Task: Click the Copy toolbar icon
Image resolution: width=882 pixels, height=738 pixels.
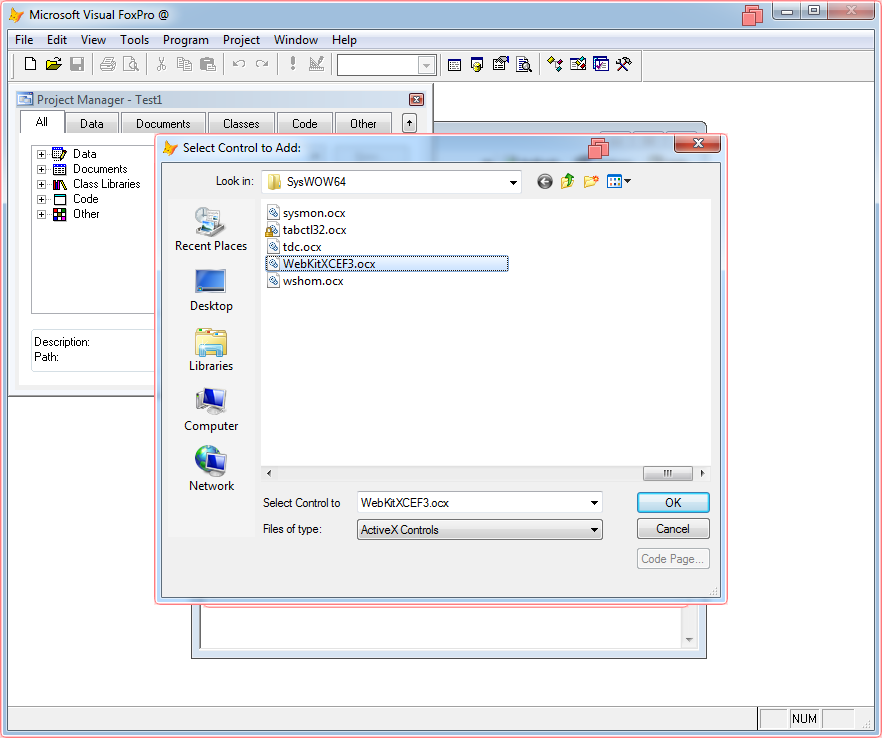Action: tap(184, 64)
